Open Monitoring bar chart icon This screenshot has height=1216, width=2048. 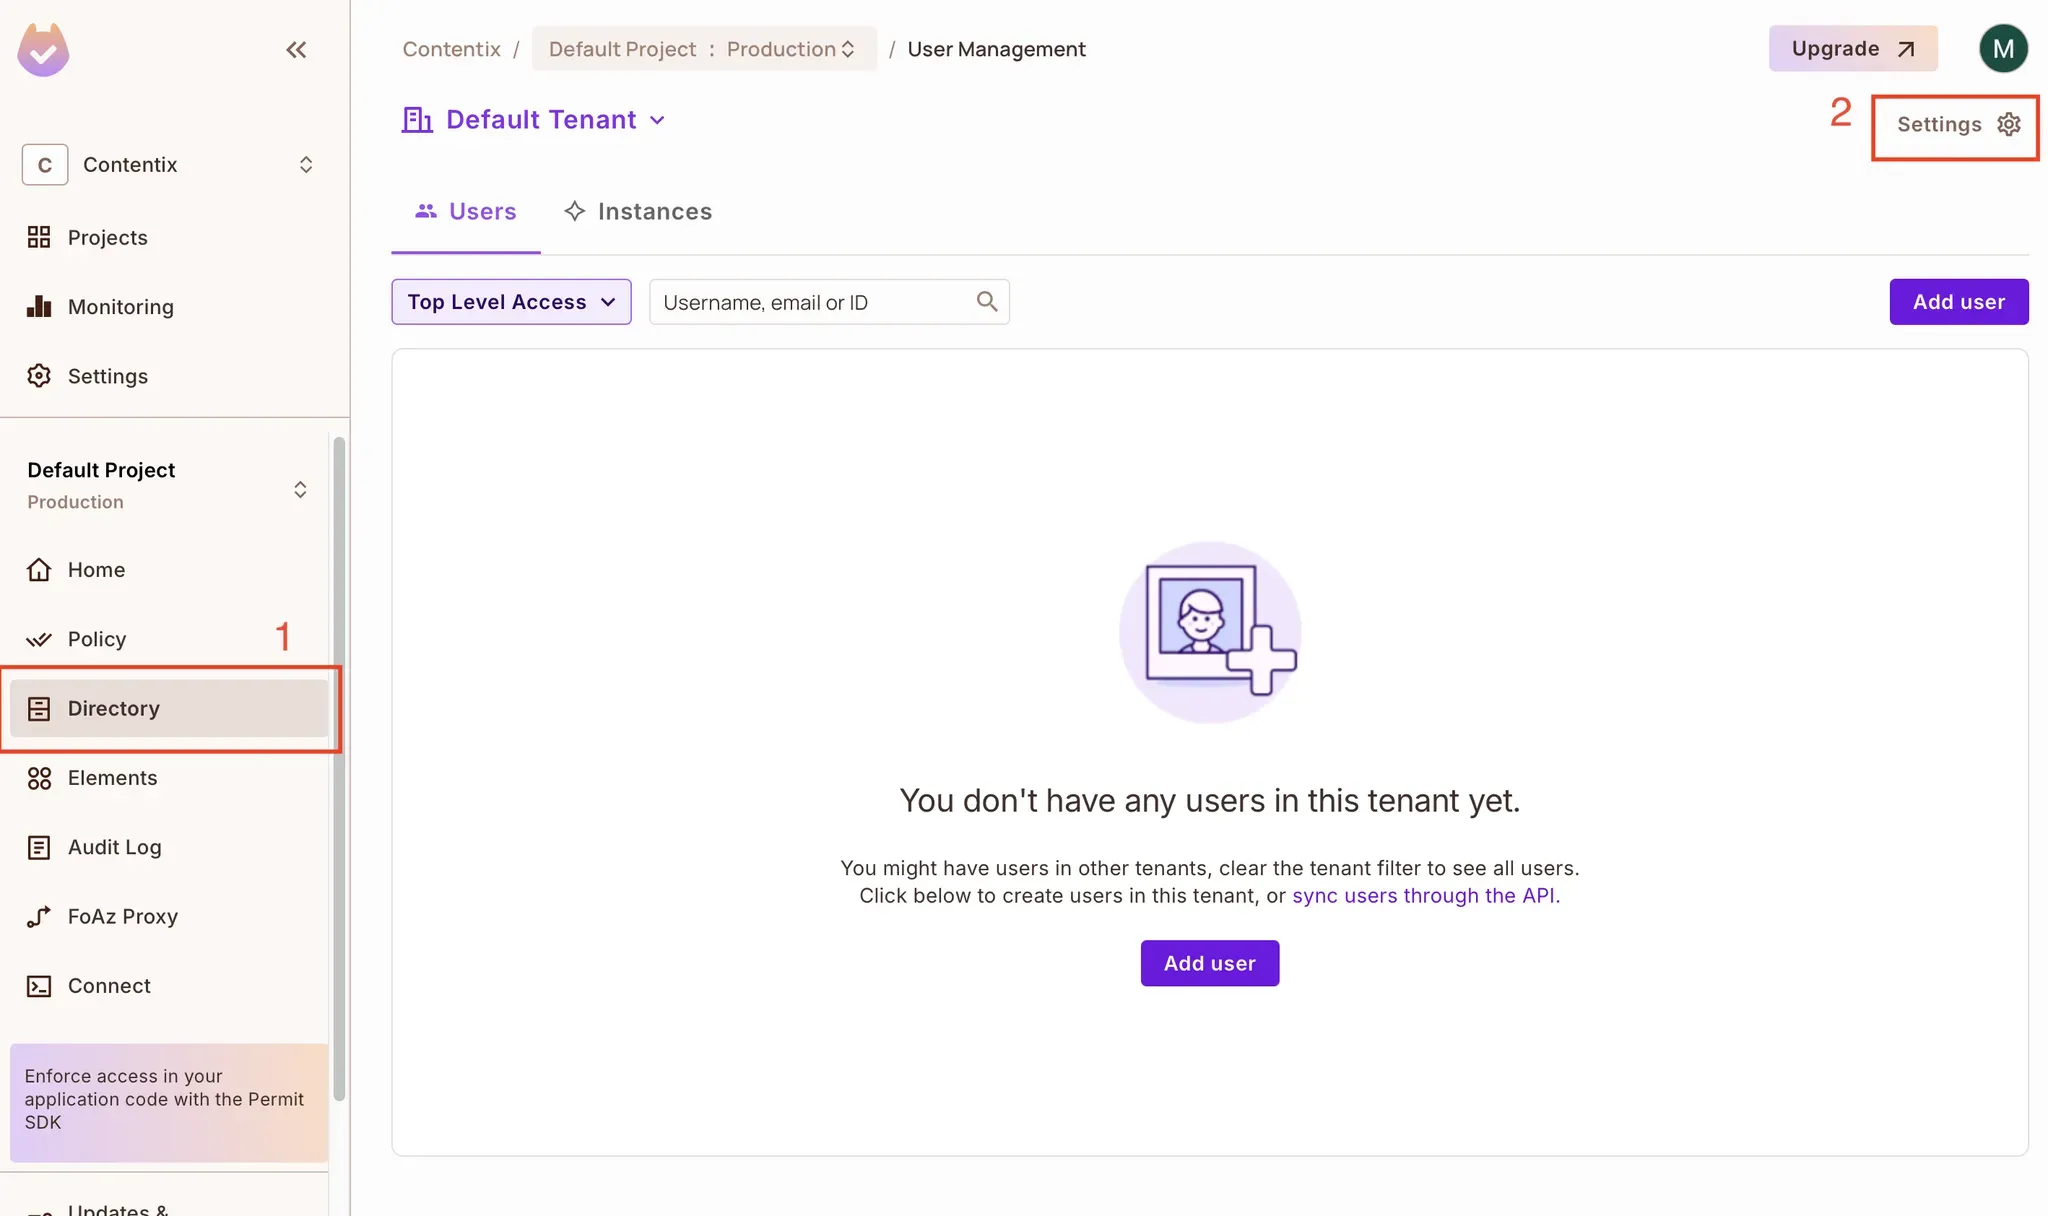click(x=39, y=306)
